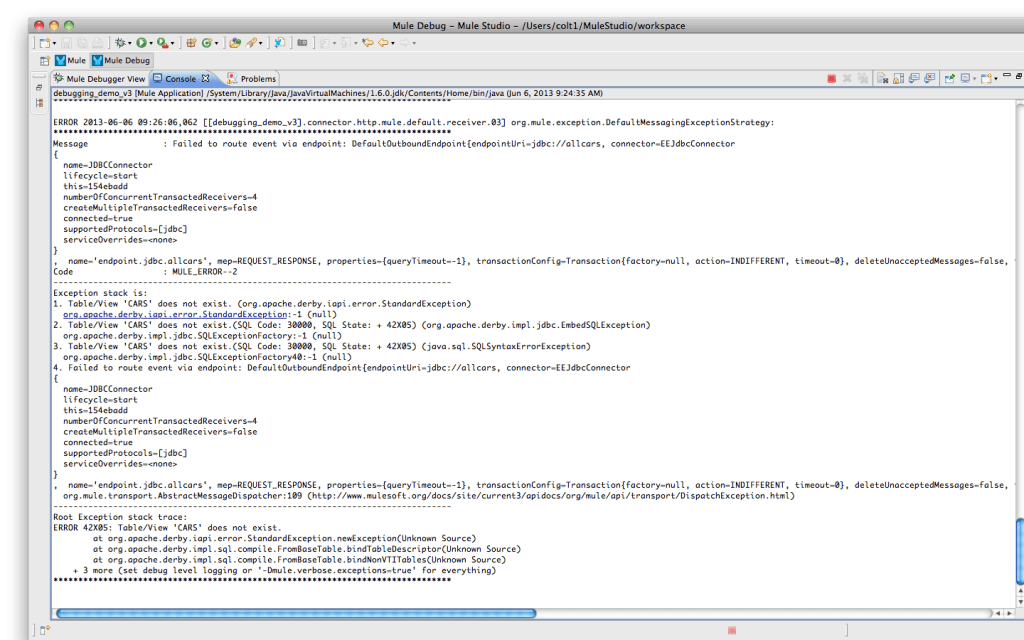Toggle Scroll Lock in the Console

[898, 80]
